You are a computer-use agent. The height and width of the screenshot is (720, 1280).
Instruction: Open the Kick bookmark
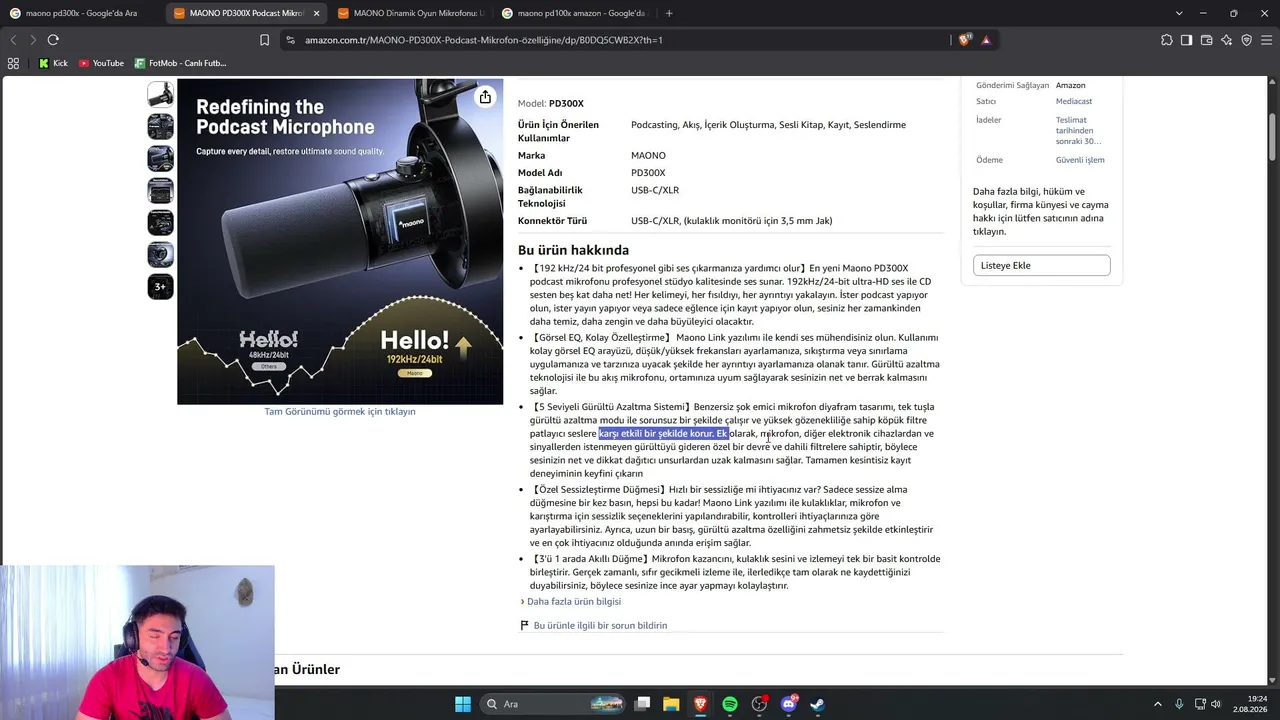(53, 63)
